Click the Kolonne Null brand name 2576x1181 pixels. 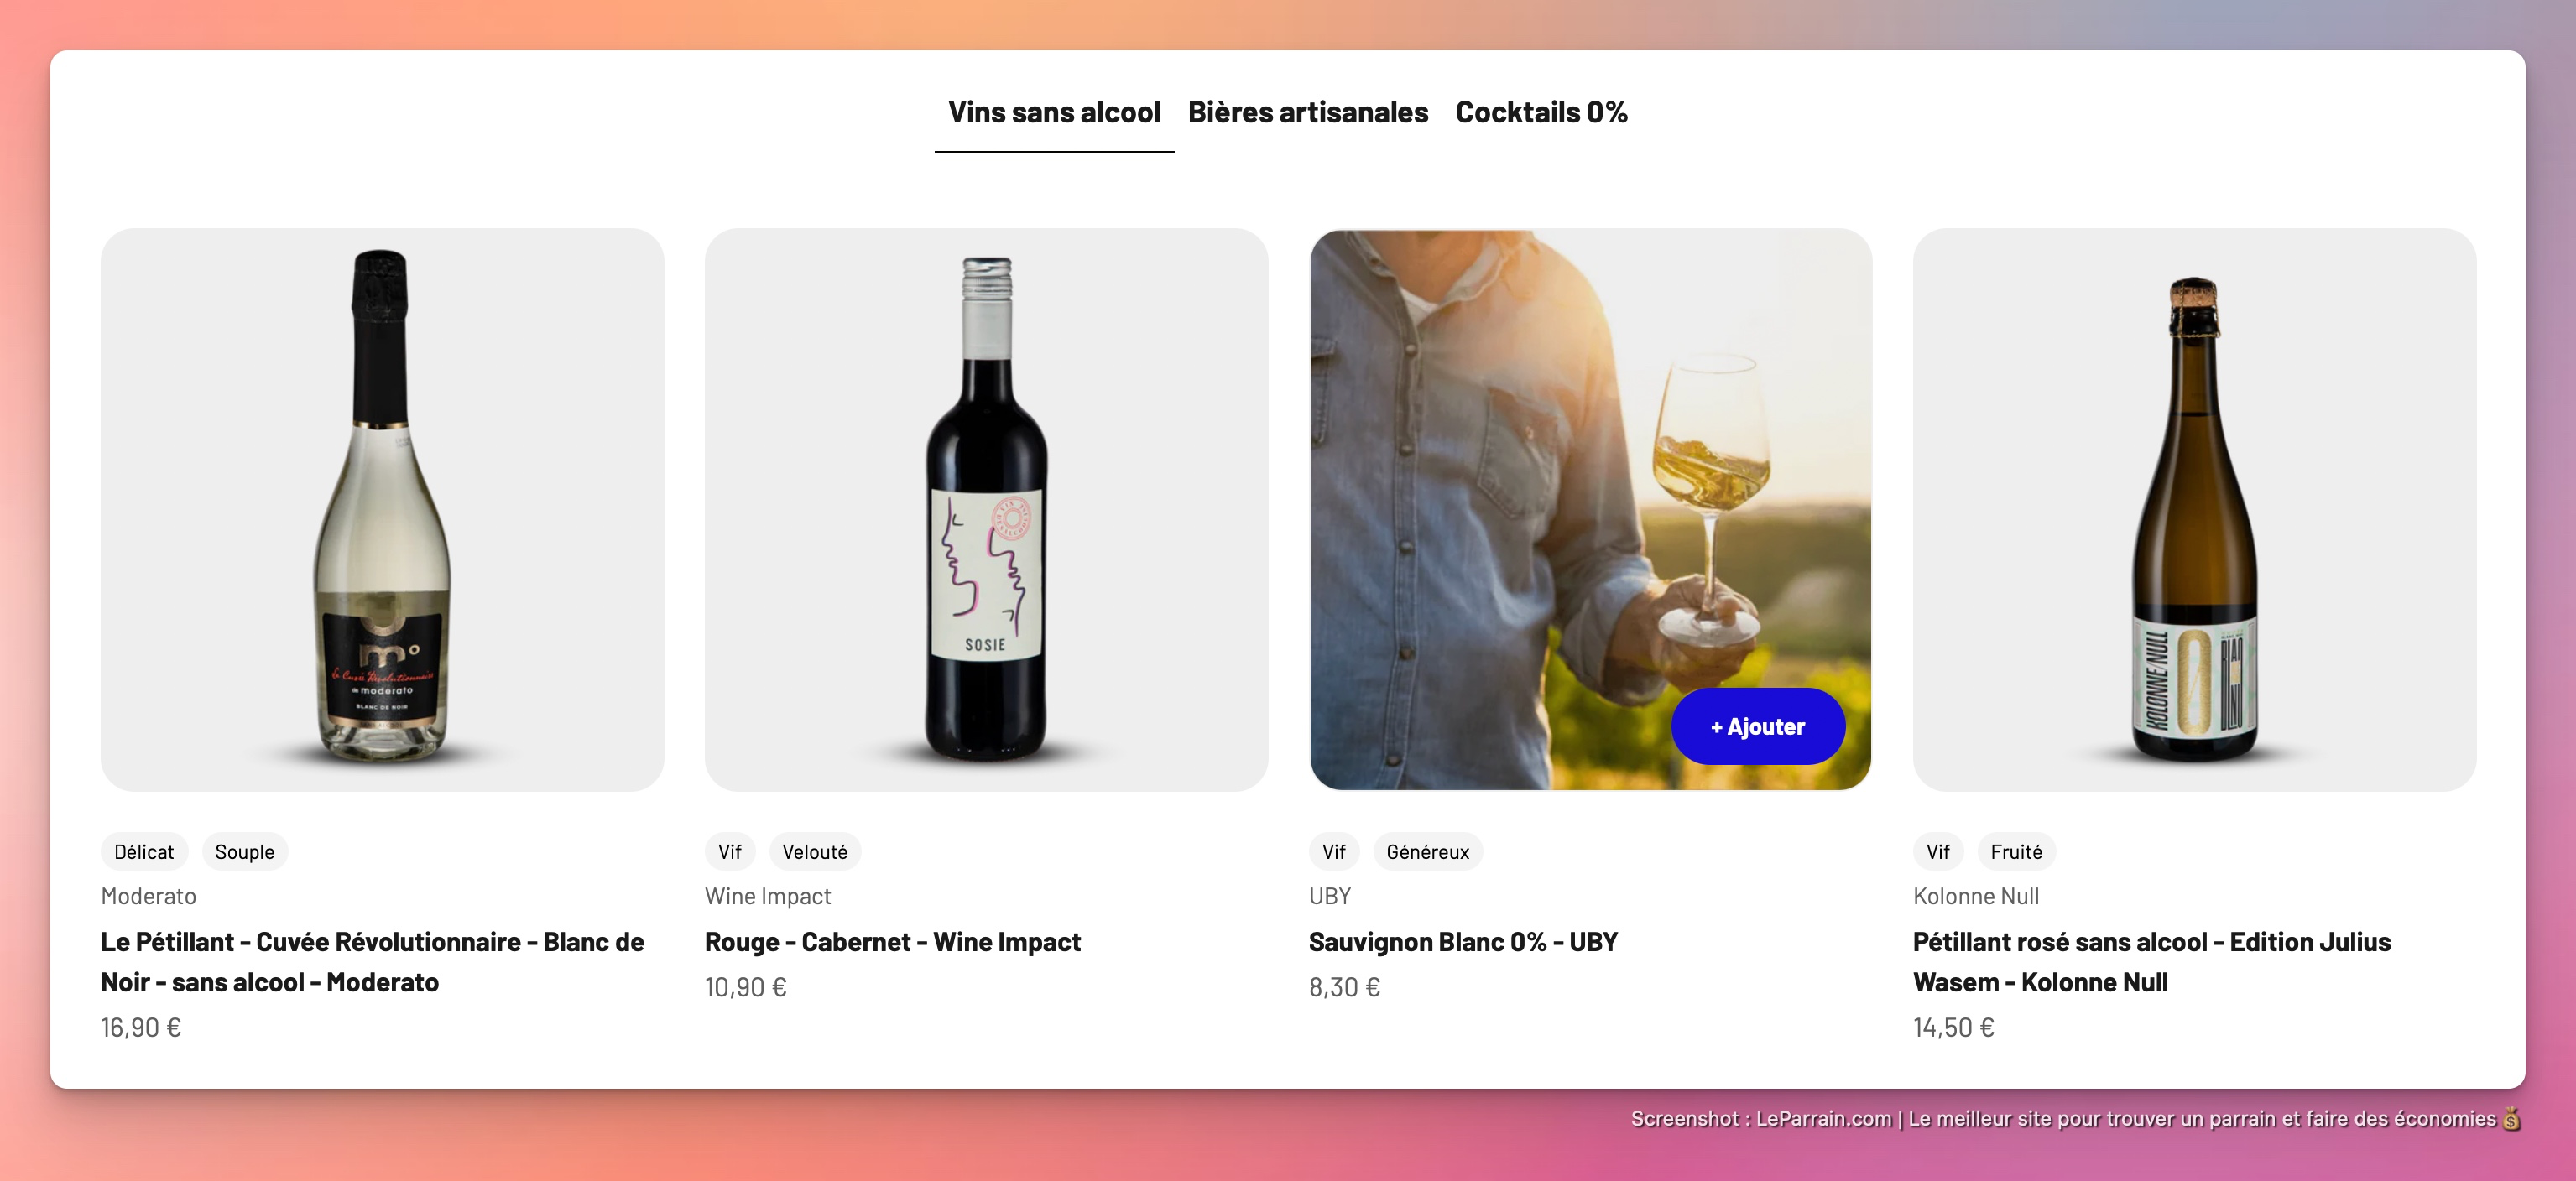click(x=1975, y=896)
